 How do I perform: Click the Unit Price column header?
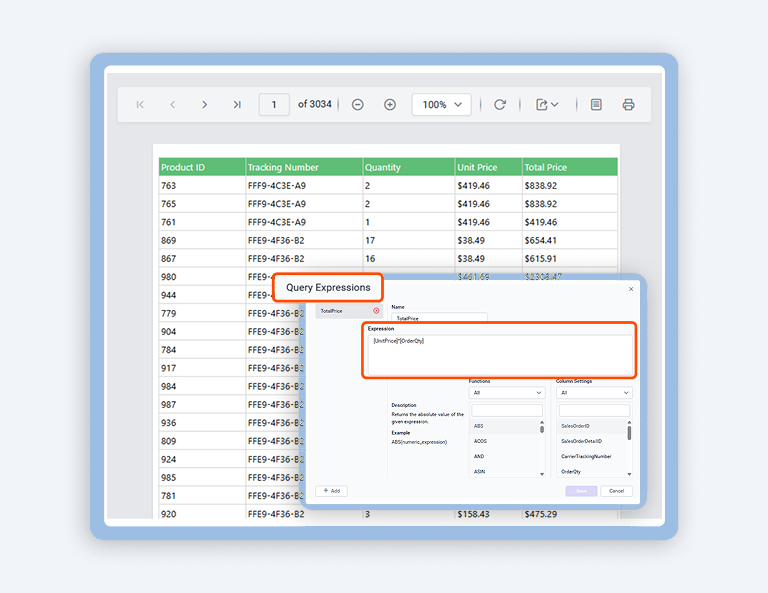pyautogui.click(x=488, y=167)
